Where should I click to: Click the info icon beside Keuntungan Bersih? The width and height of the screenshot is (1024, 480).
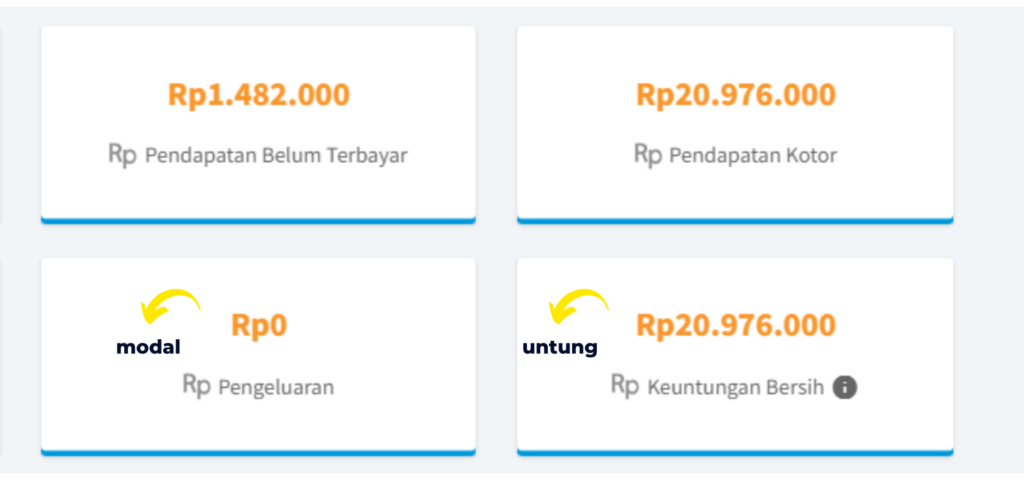[844, 387]
